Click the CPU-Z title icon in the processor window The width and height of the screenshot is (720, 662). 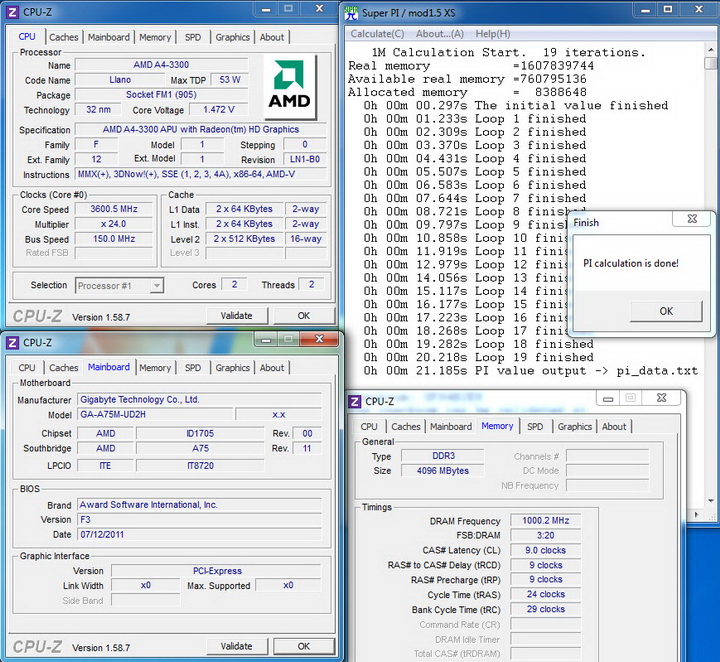[12, 12]
